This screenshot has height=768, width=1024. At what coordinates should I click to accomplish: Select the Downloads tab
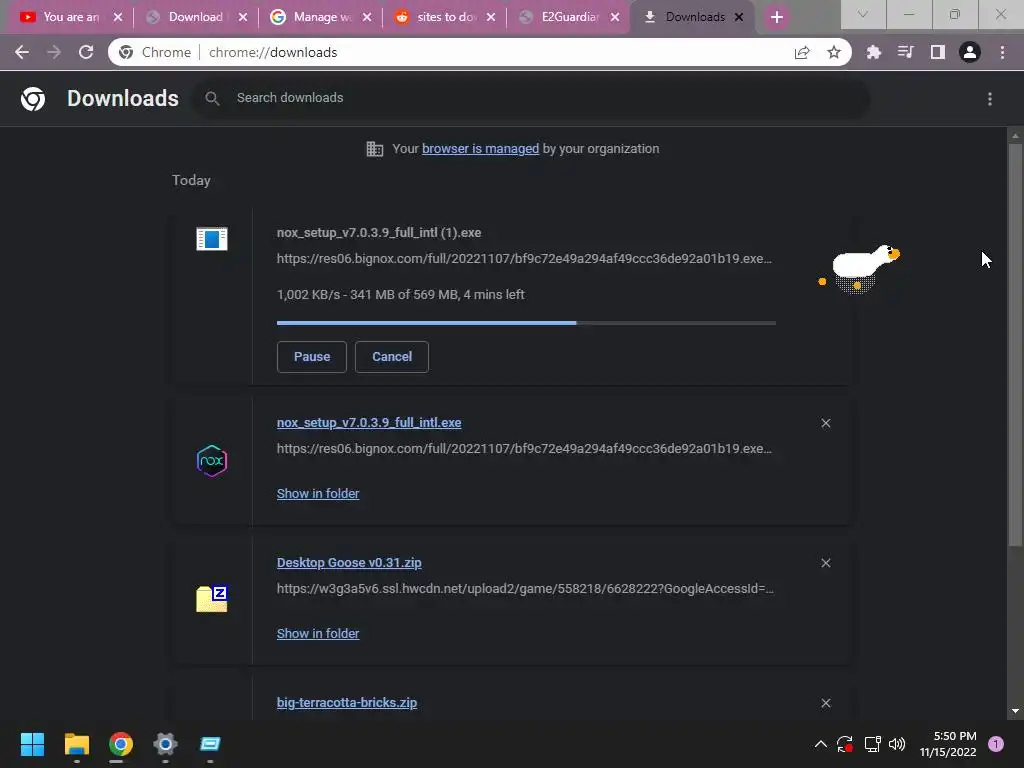coord(692,17)
